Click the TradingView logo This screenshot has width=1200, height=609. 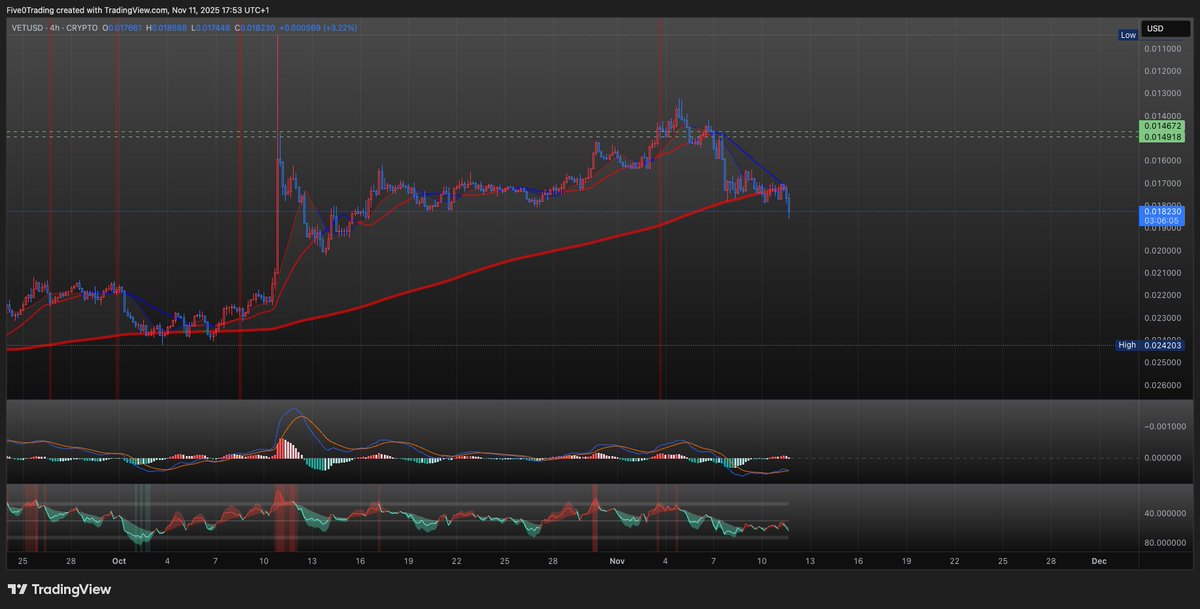(x=60, y=590)
